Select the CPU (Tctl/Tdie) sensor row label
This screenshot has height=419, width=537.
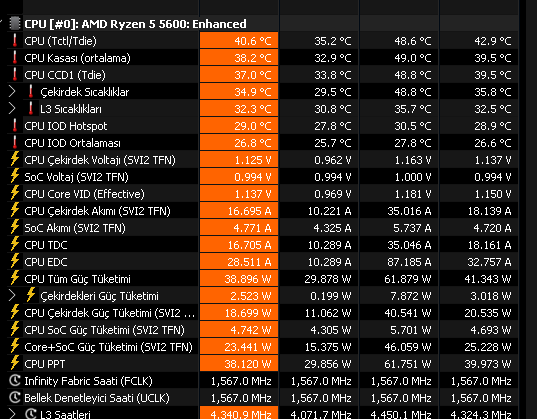61,41
